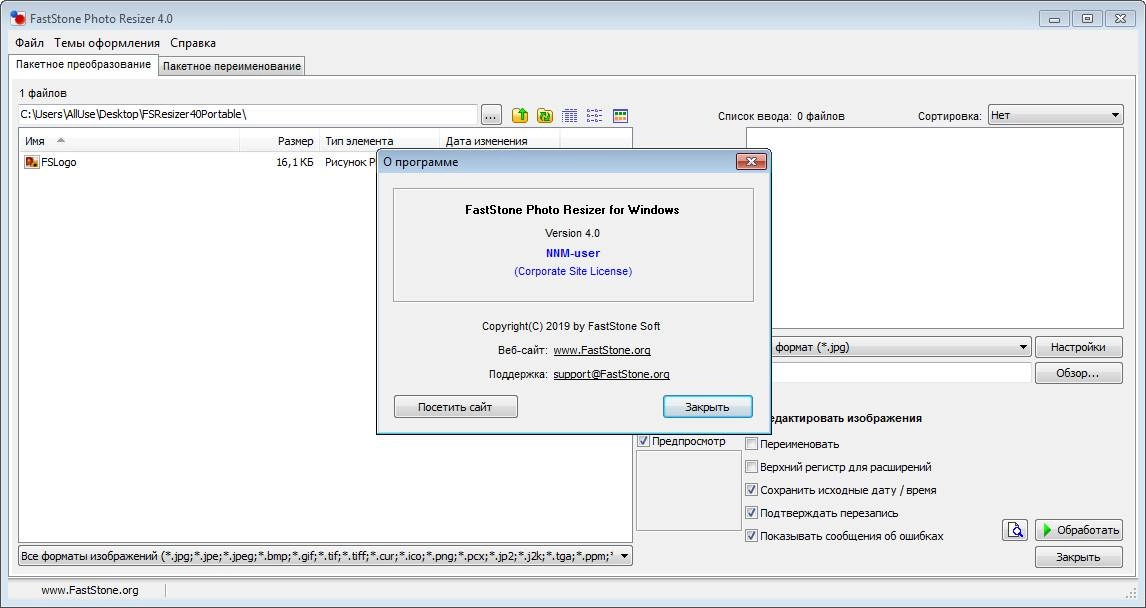
Task: Click the NNM-user license name
Action: coord(573,253)
